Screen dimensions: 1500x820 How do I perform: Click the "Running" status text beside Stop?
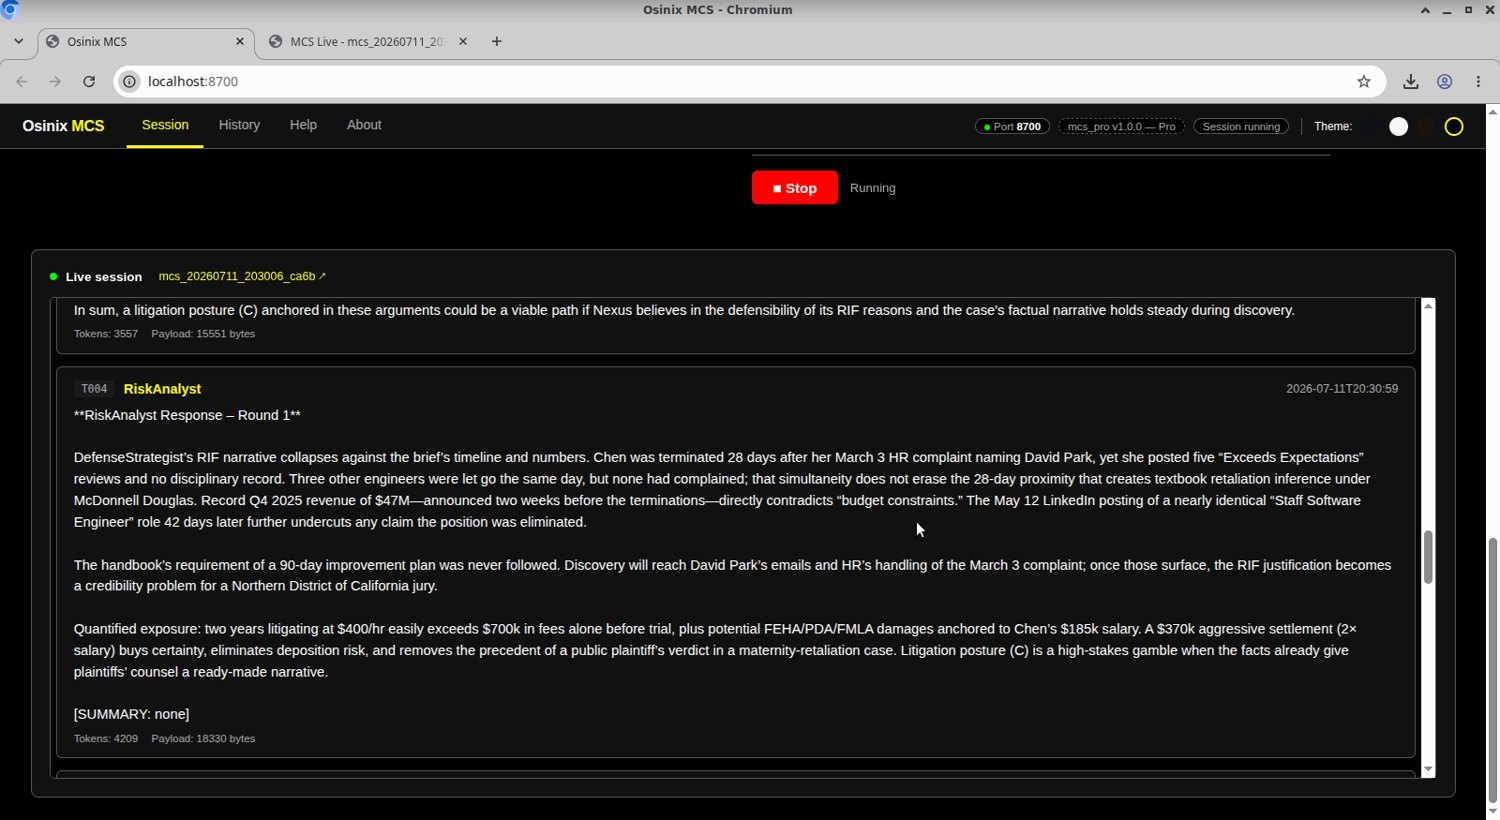(873, 188)
